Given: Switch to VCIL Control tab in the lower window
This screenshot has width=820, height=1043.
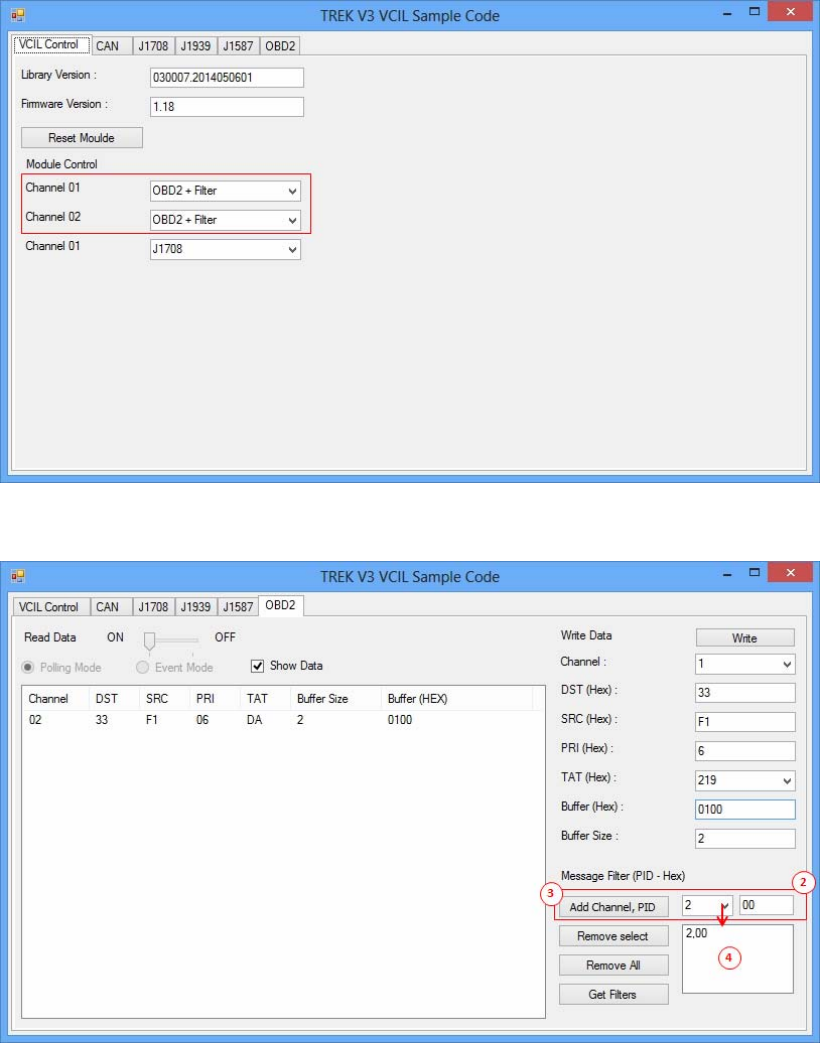Looking at the screenshot, I should [x=49, y=607].
